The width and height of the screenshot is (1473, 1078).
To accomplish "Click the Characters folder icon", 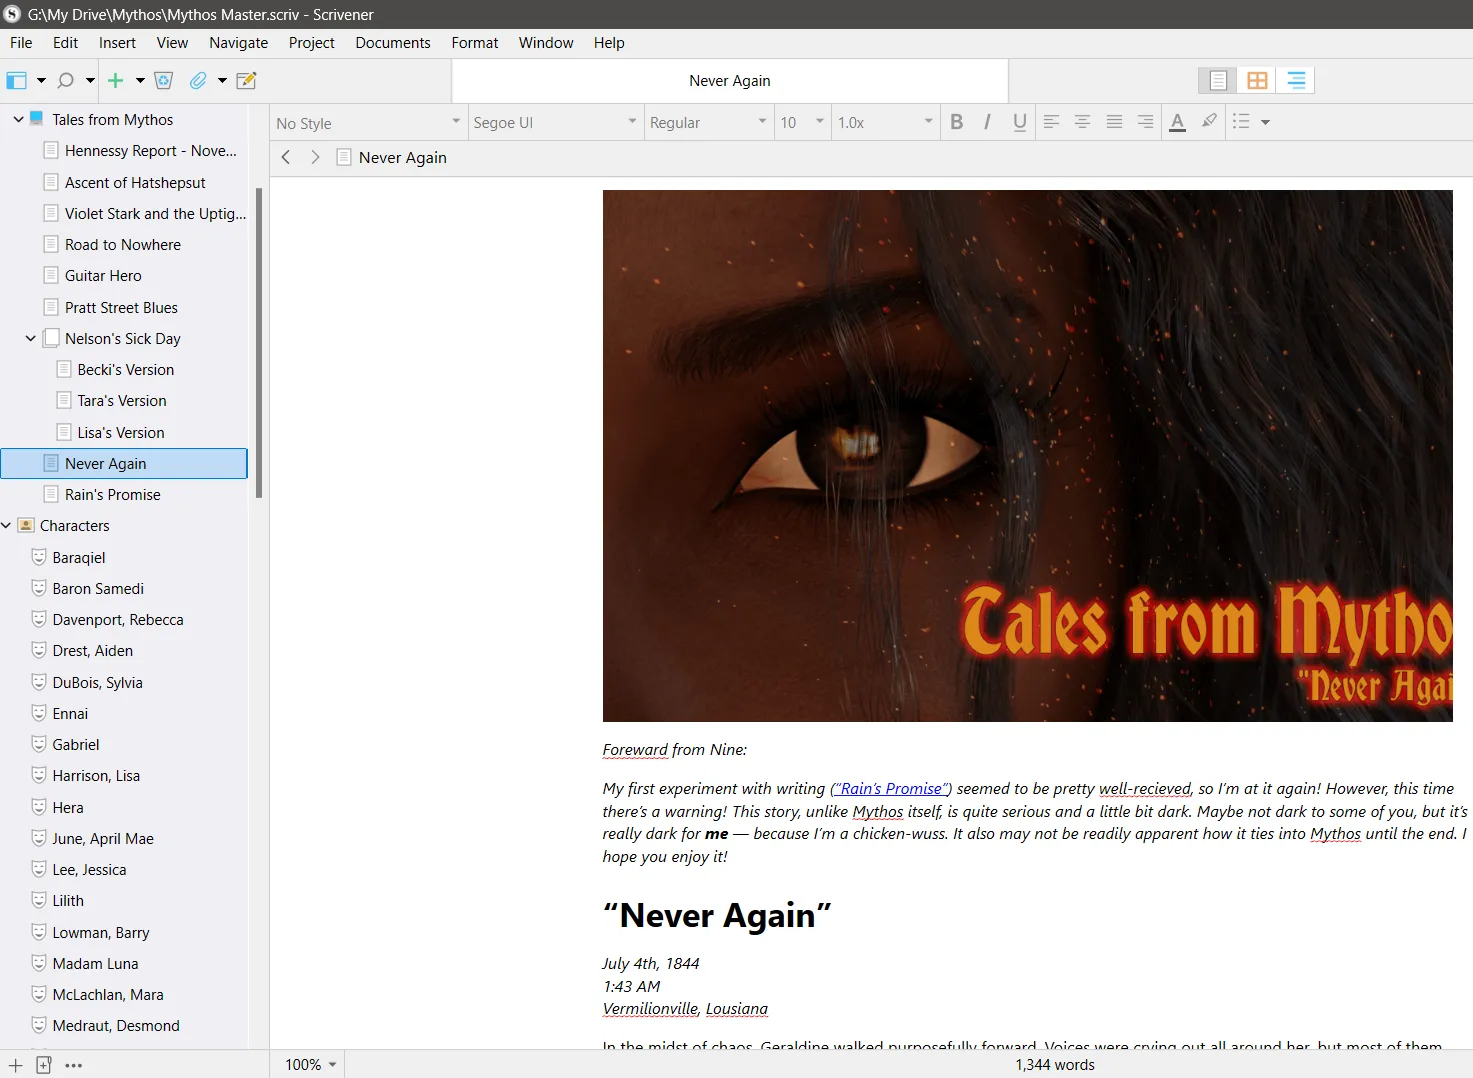I will tap(26, 525).
